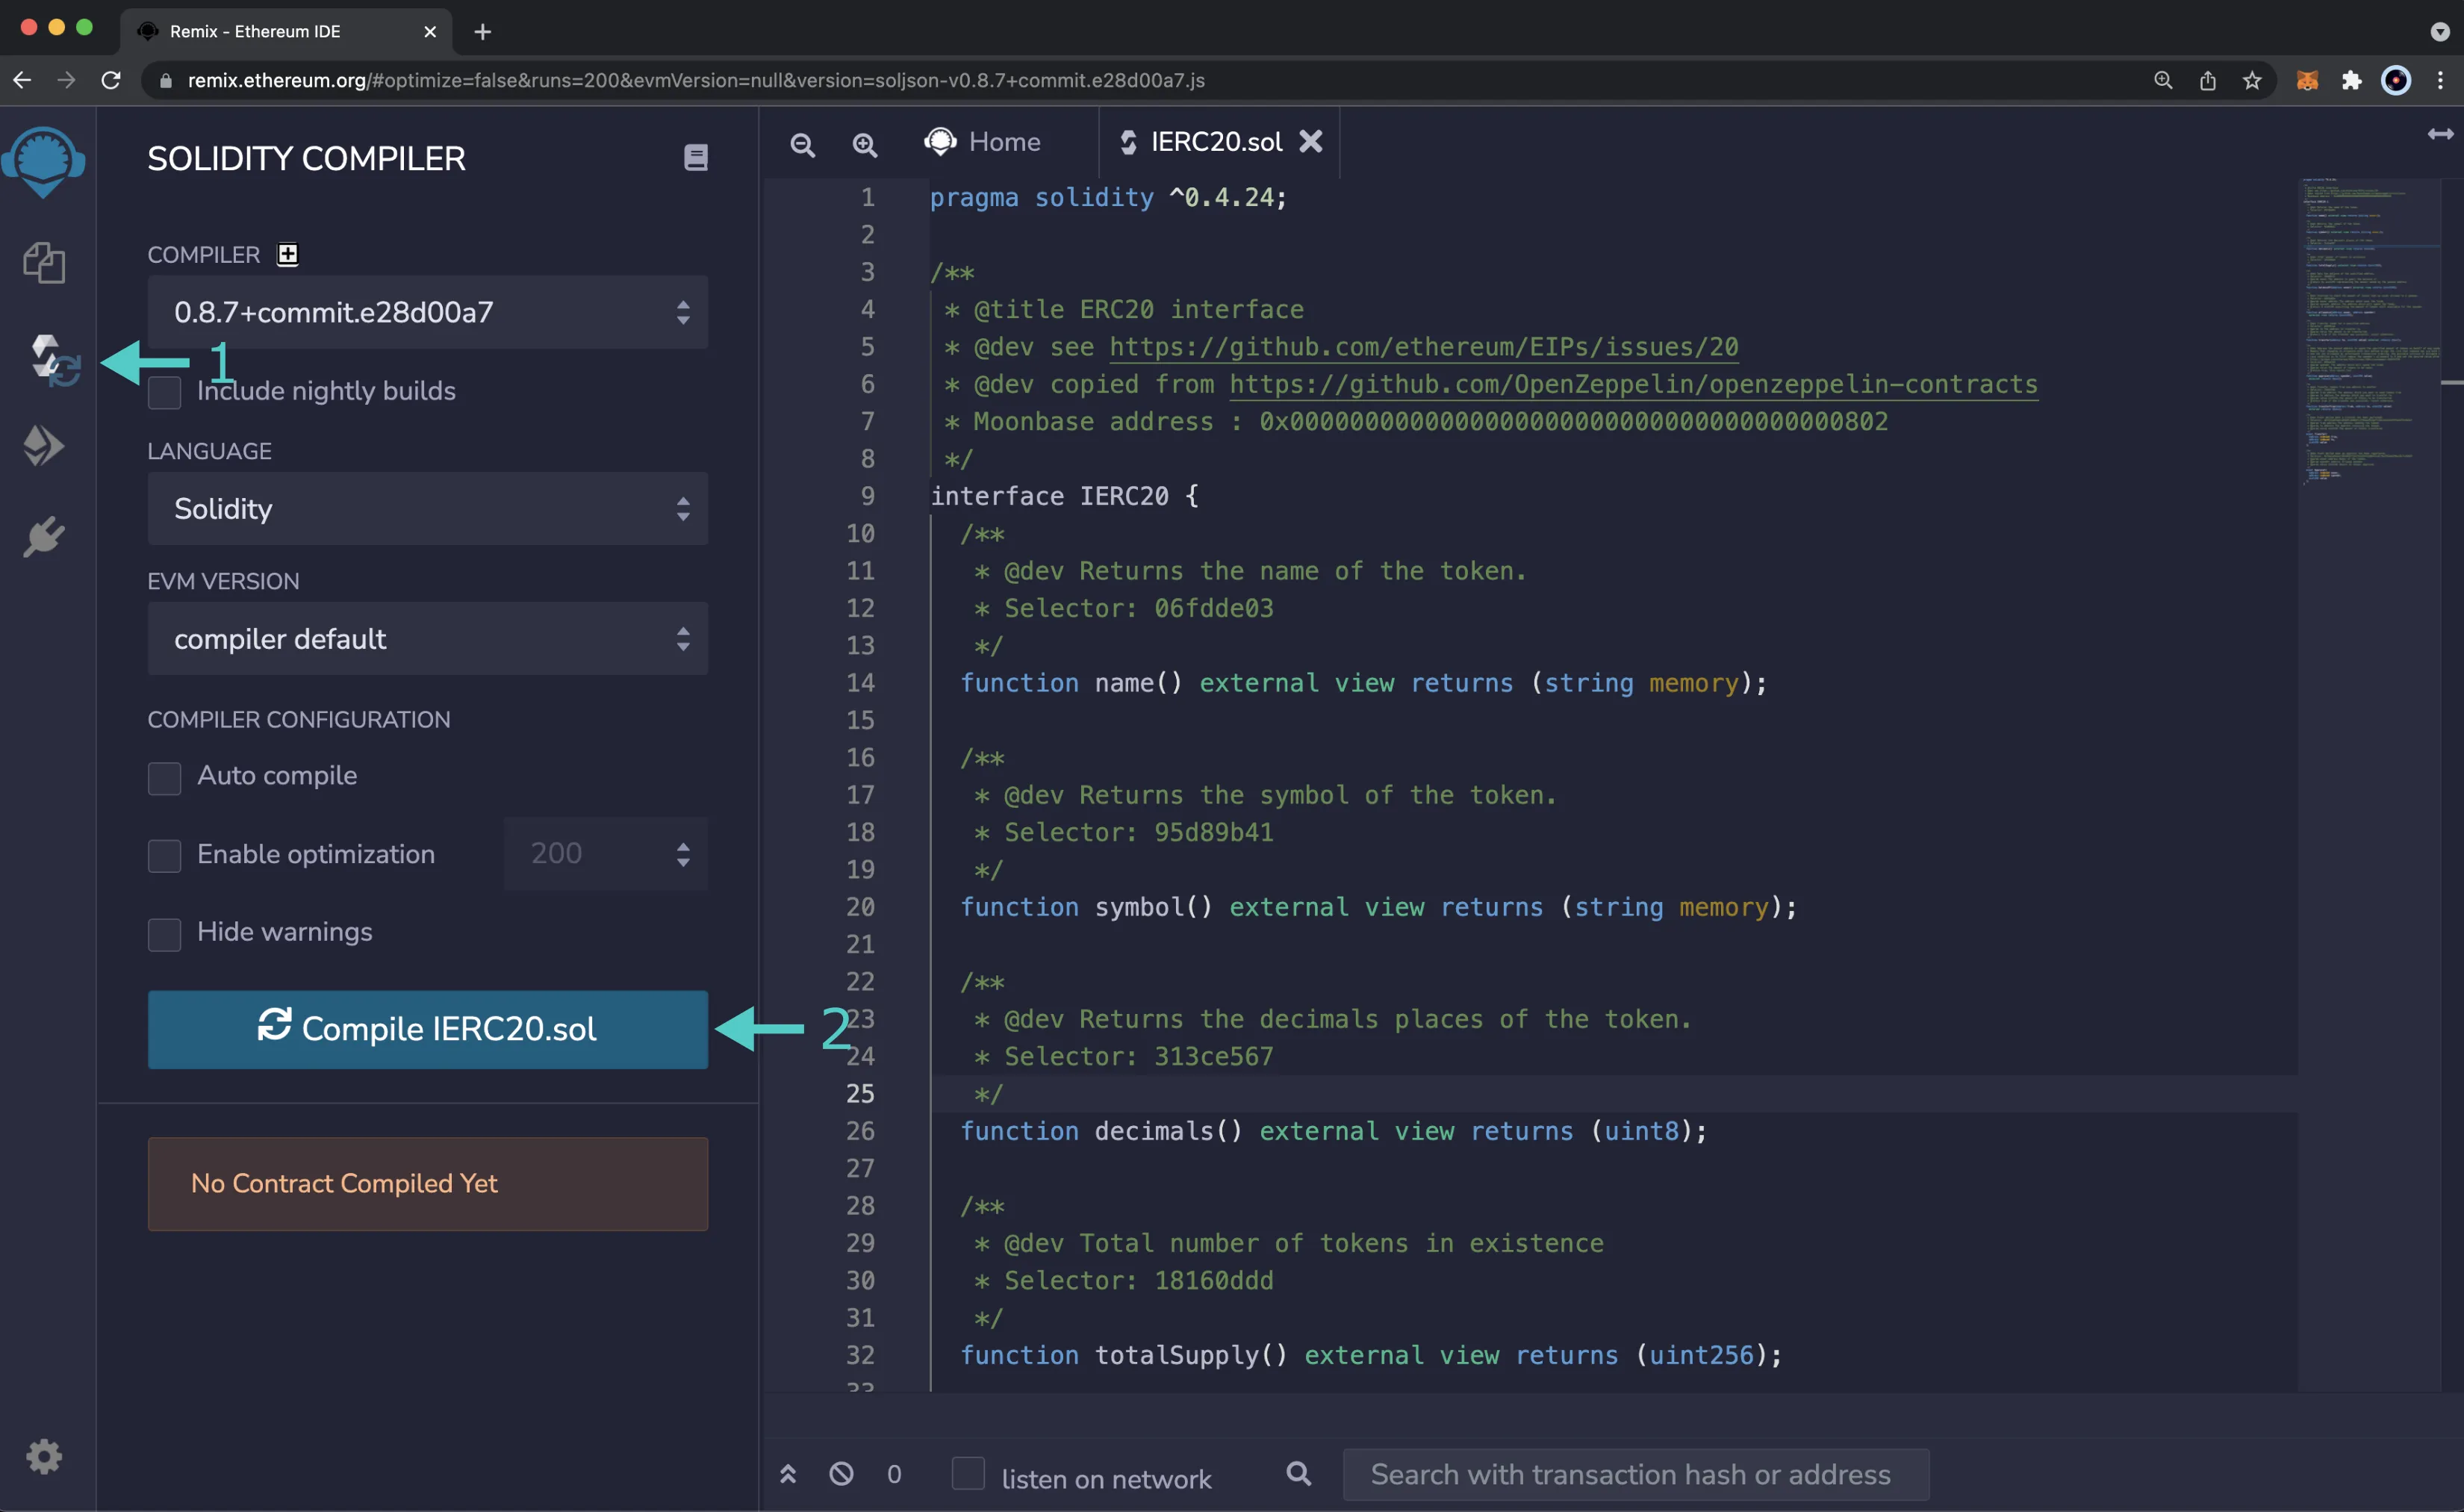Viewport: 2464px width, 1512px height.
Task: Toggle the editor panel width arrows
Action: [x=2440, y=134]
